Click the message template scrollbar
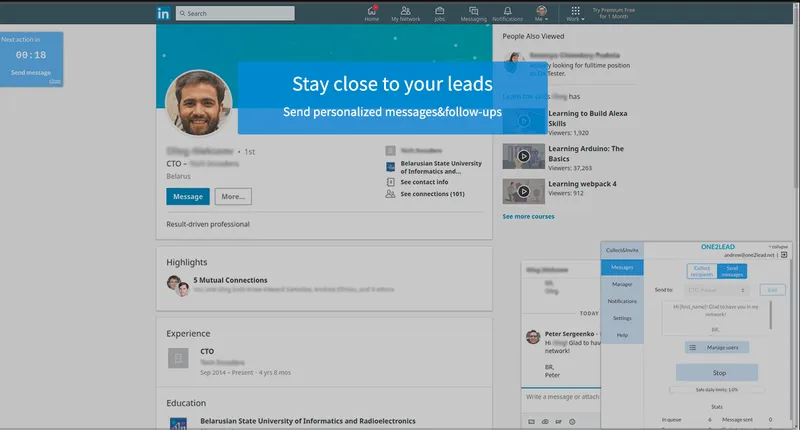The height and width of the screenshot is (430, 800). point(771,315)
